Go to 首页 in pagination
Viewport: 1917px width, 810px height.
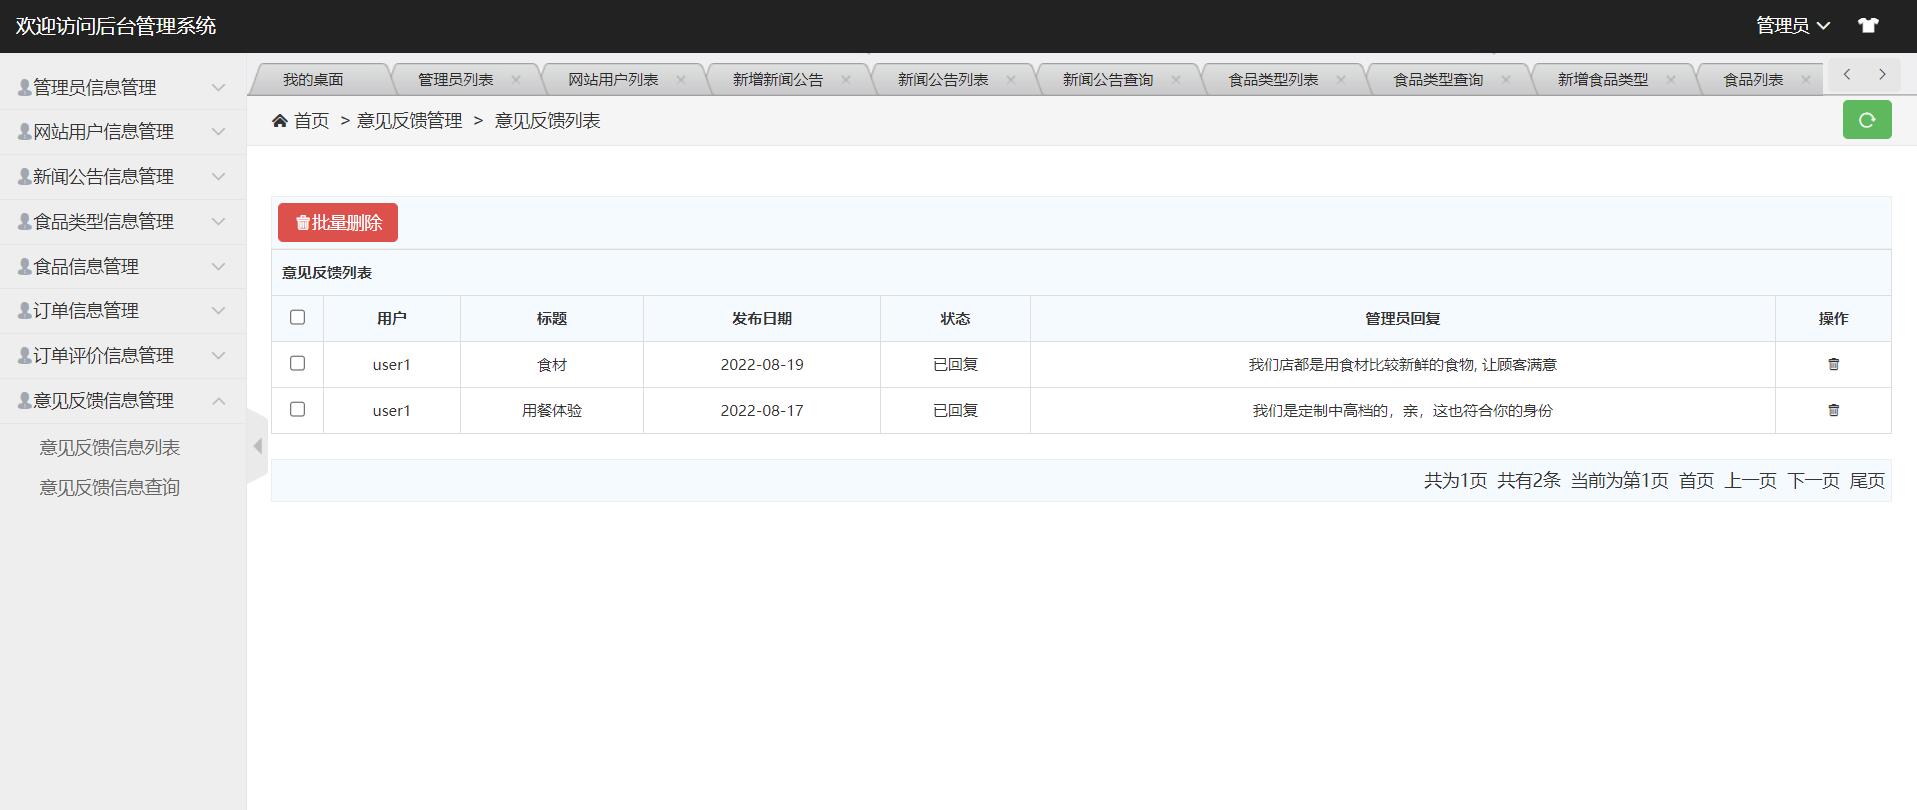[x=1696, y=481]
